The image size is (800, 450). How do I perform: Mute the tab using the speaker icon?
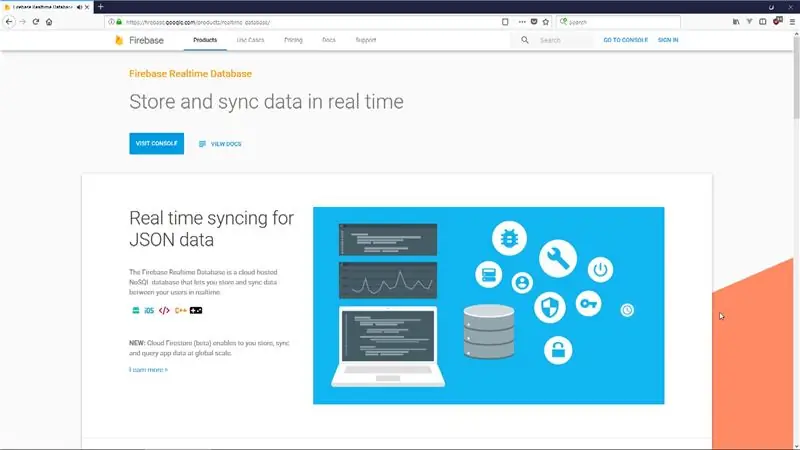click(x=79, y=7)
